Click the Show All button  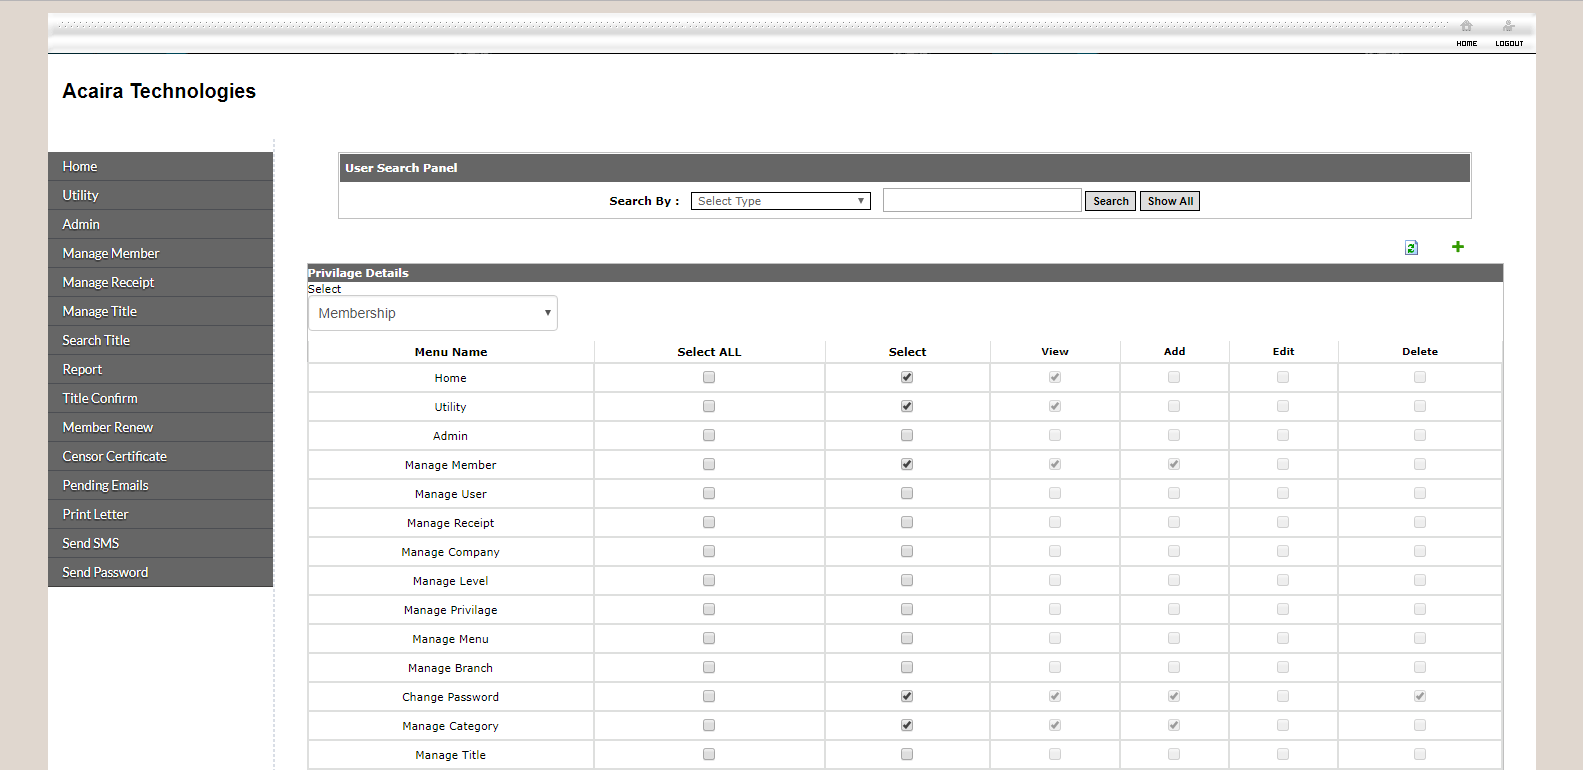[1169, 201]
